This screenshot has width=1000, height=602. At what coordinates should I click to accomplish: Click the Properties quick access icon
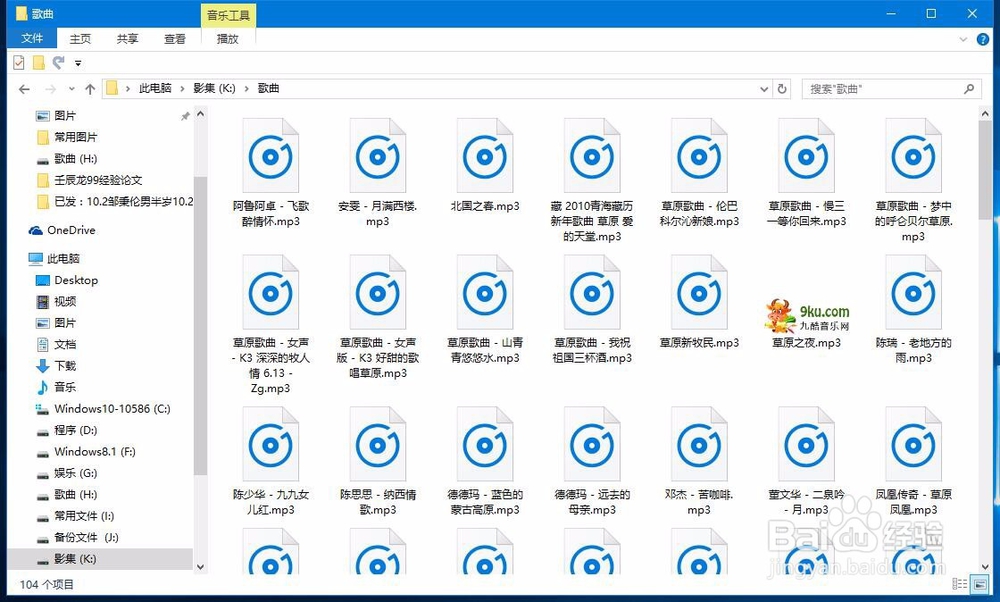point(19,62)
